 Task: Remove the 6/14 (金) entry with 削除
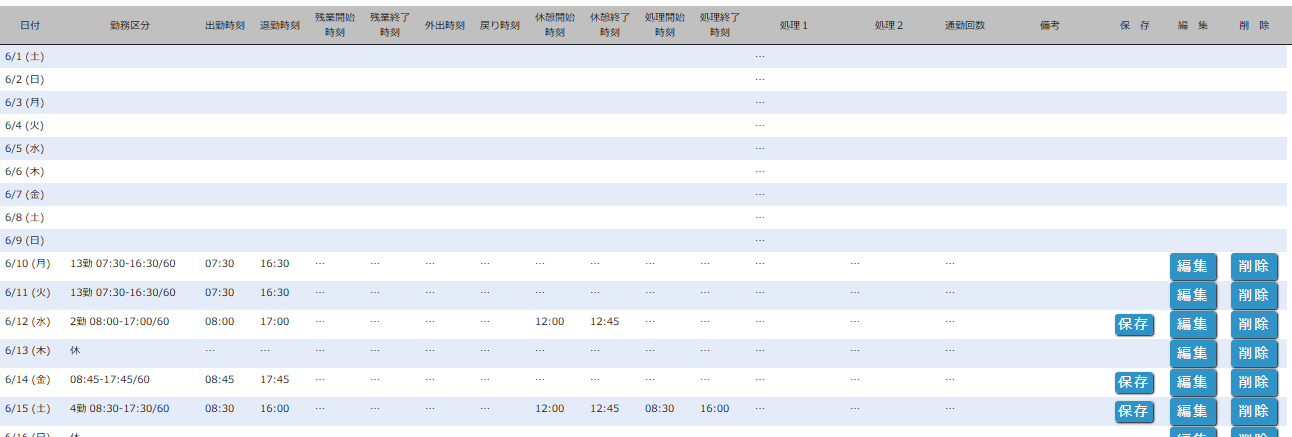(1254, 382)
